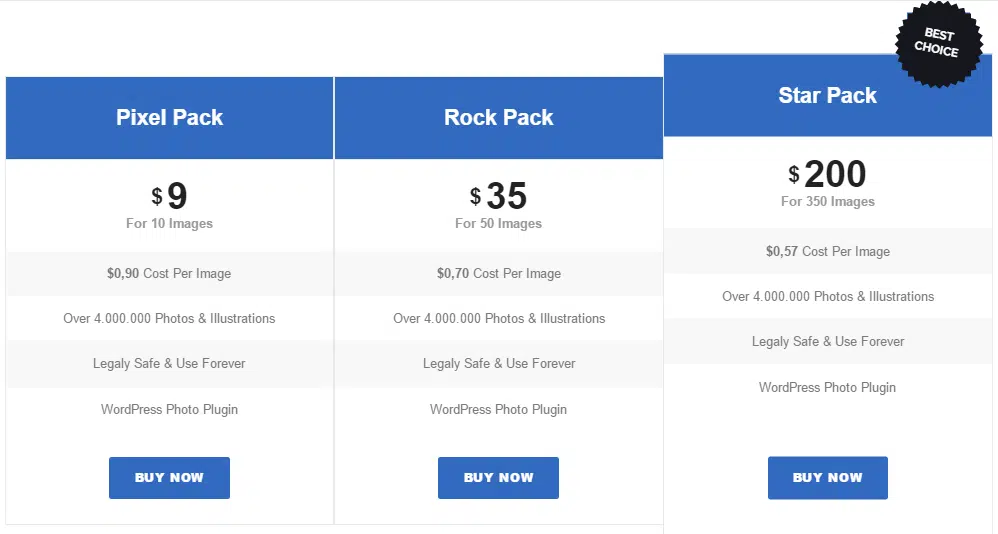998x534 pixels.
Task: Click the 'For 10 Images' text
Action: 169,223
